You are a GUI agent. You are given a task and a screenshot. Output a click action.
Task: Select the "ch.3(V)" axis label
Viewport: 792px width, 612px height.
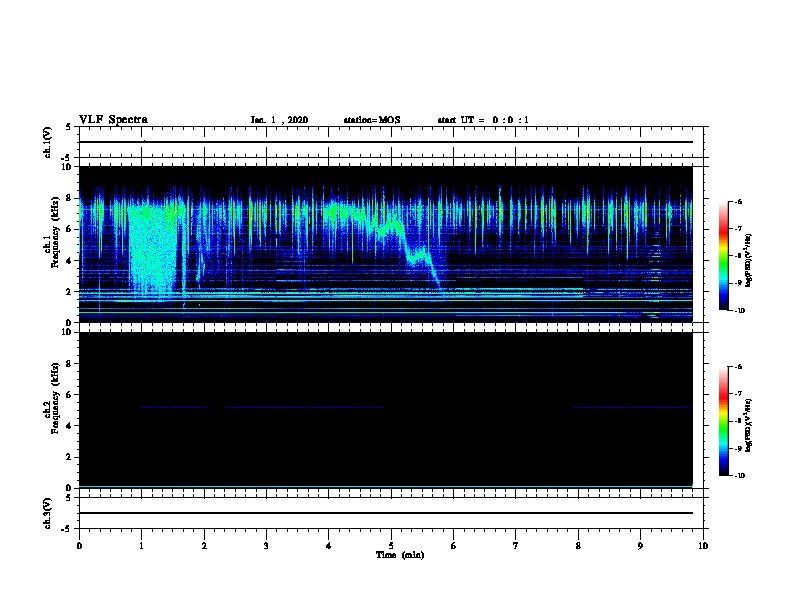[x=47, y=513]
